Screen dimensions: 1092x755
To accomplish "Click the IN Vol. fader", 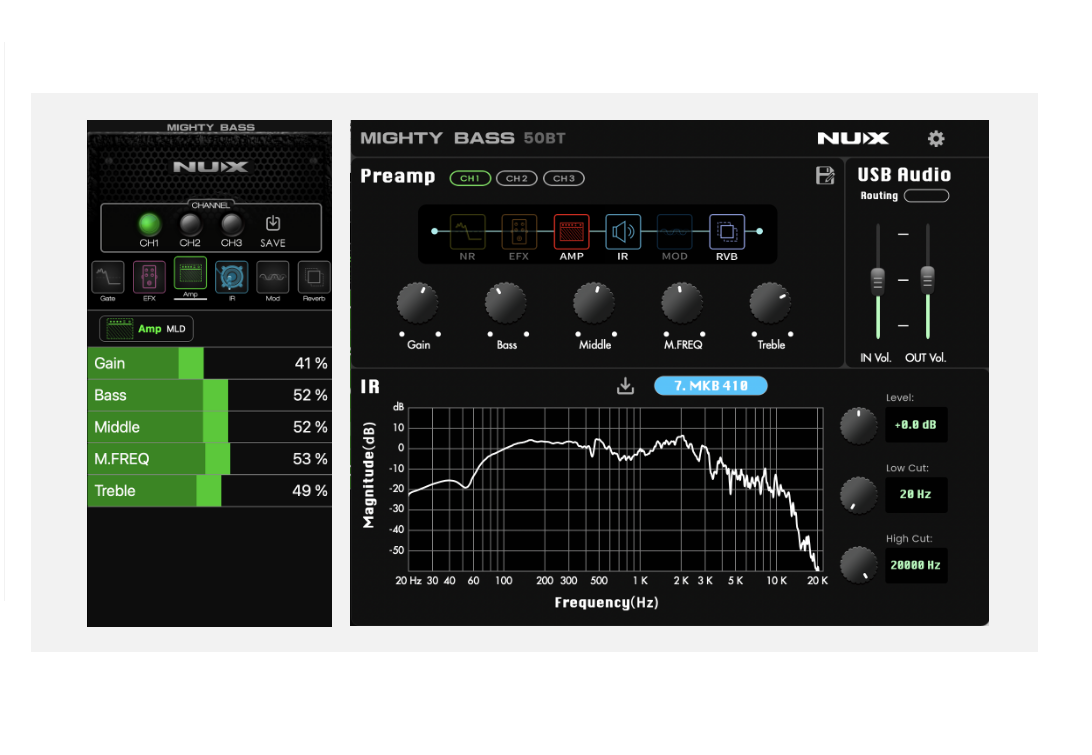I will coord(878,281).
